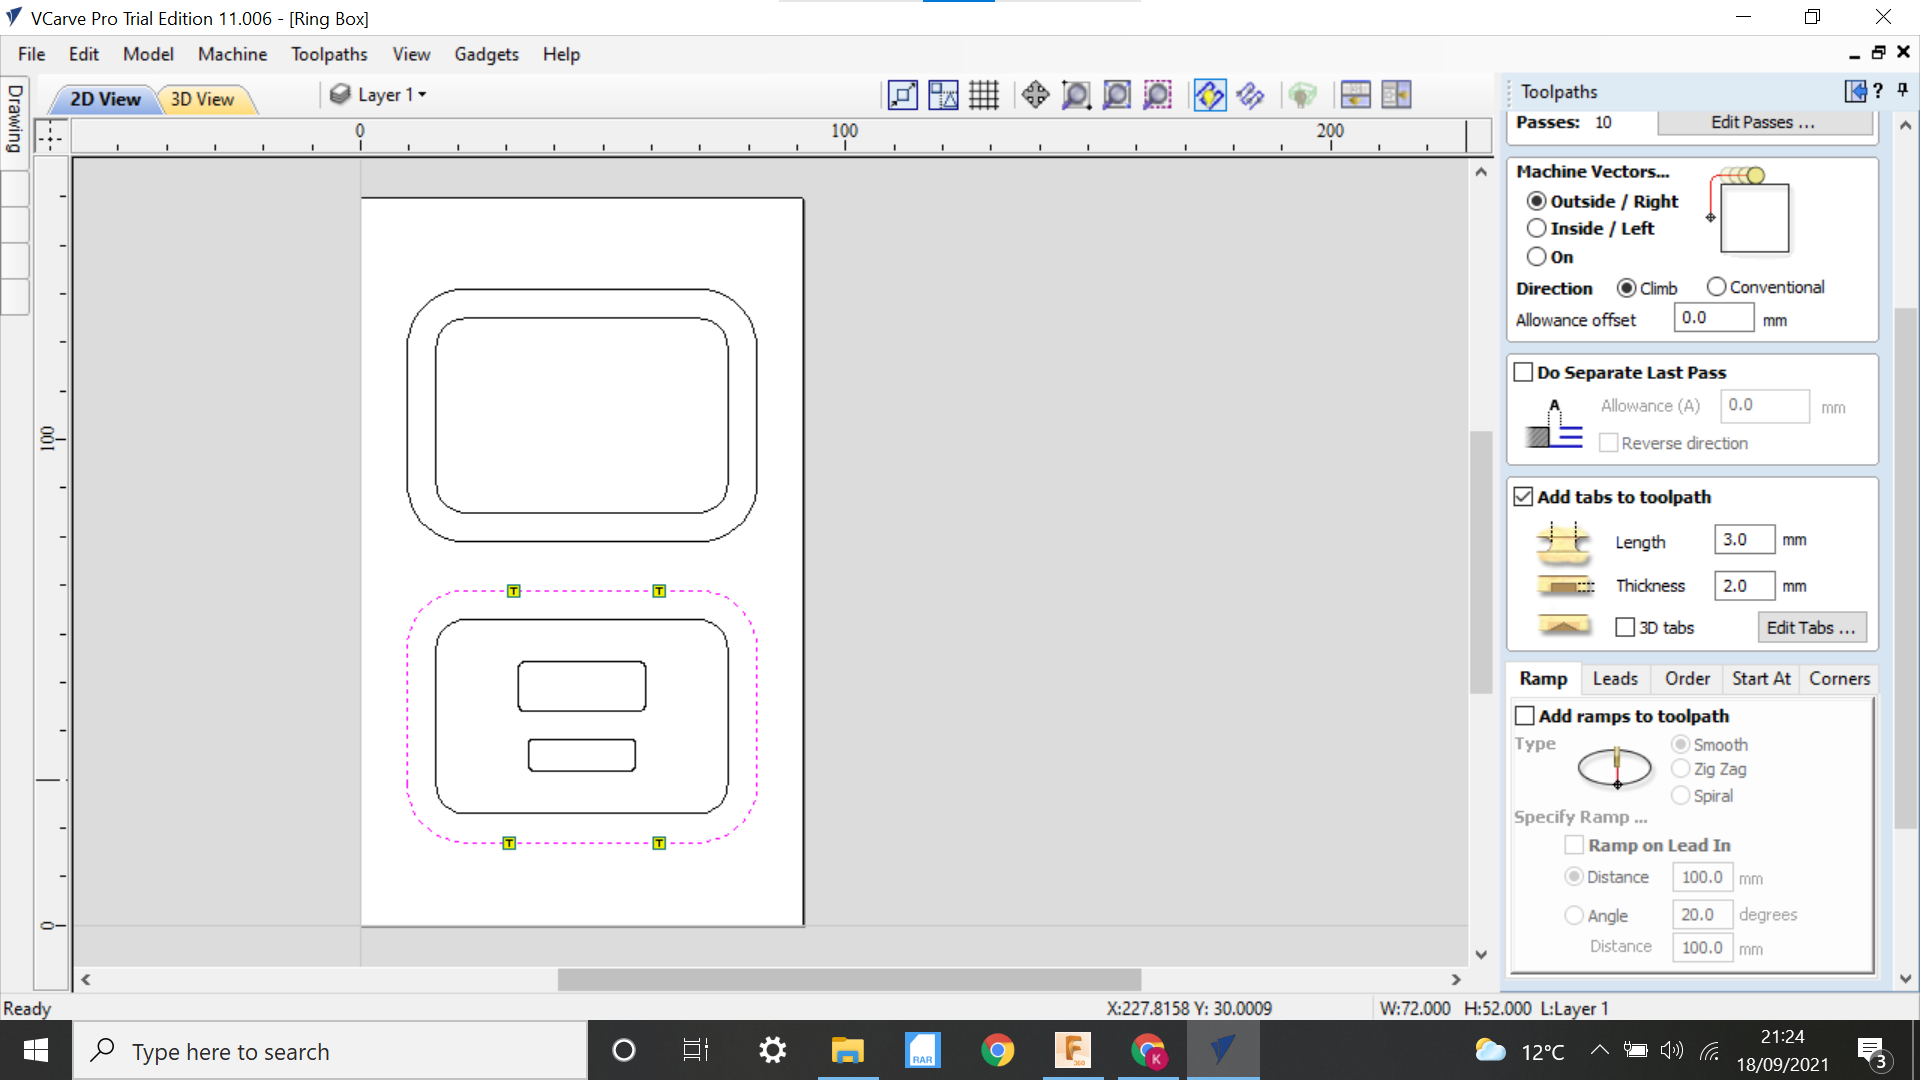Uncheck Add tabs to toolpath

tap(1524, 496)
